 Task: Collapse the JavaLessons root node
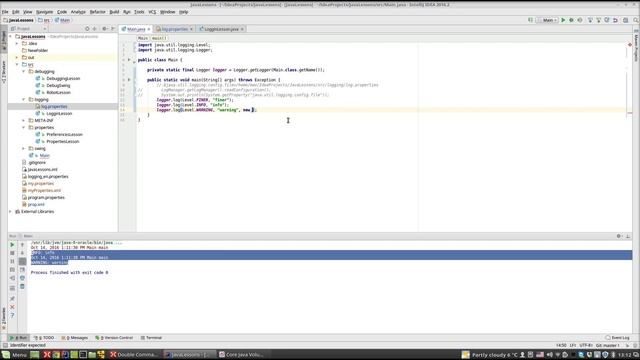tap(11, 36)
